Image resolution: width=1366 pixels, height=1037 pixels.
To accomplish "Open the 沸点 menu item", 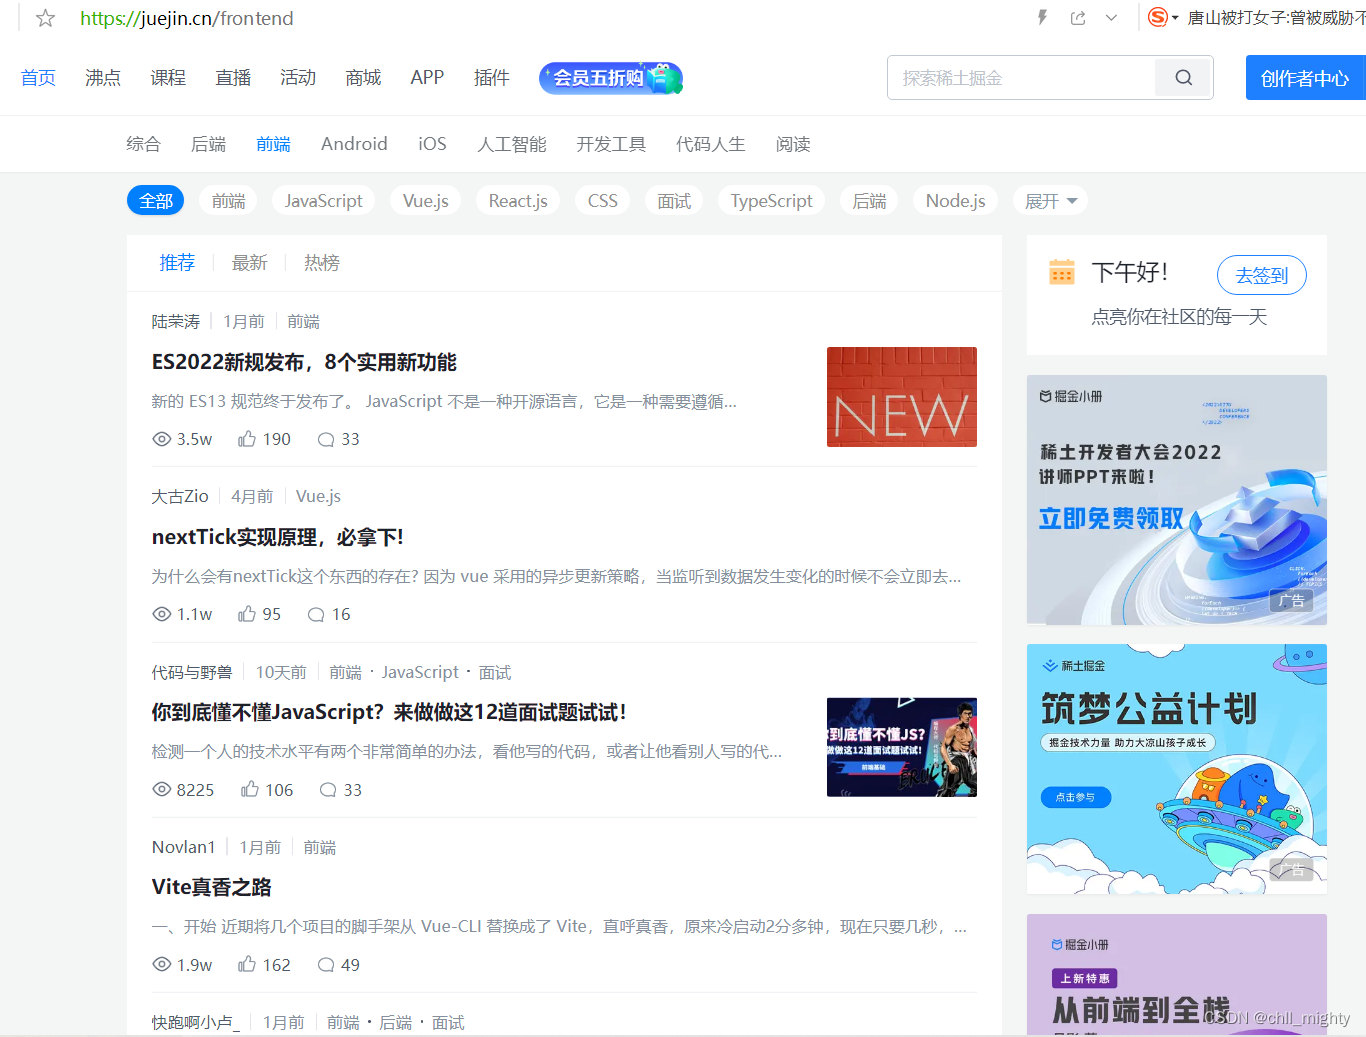I will 102,77.
